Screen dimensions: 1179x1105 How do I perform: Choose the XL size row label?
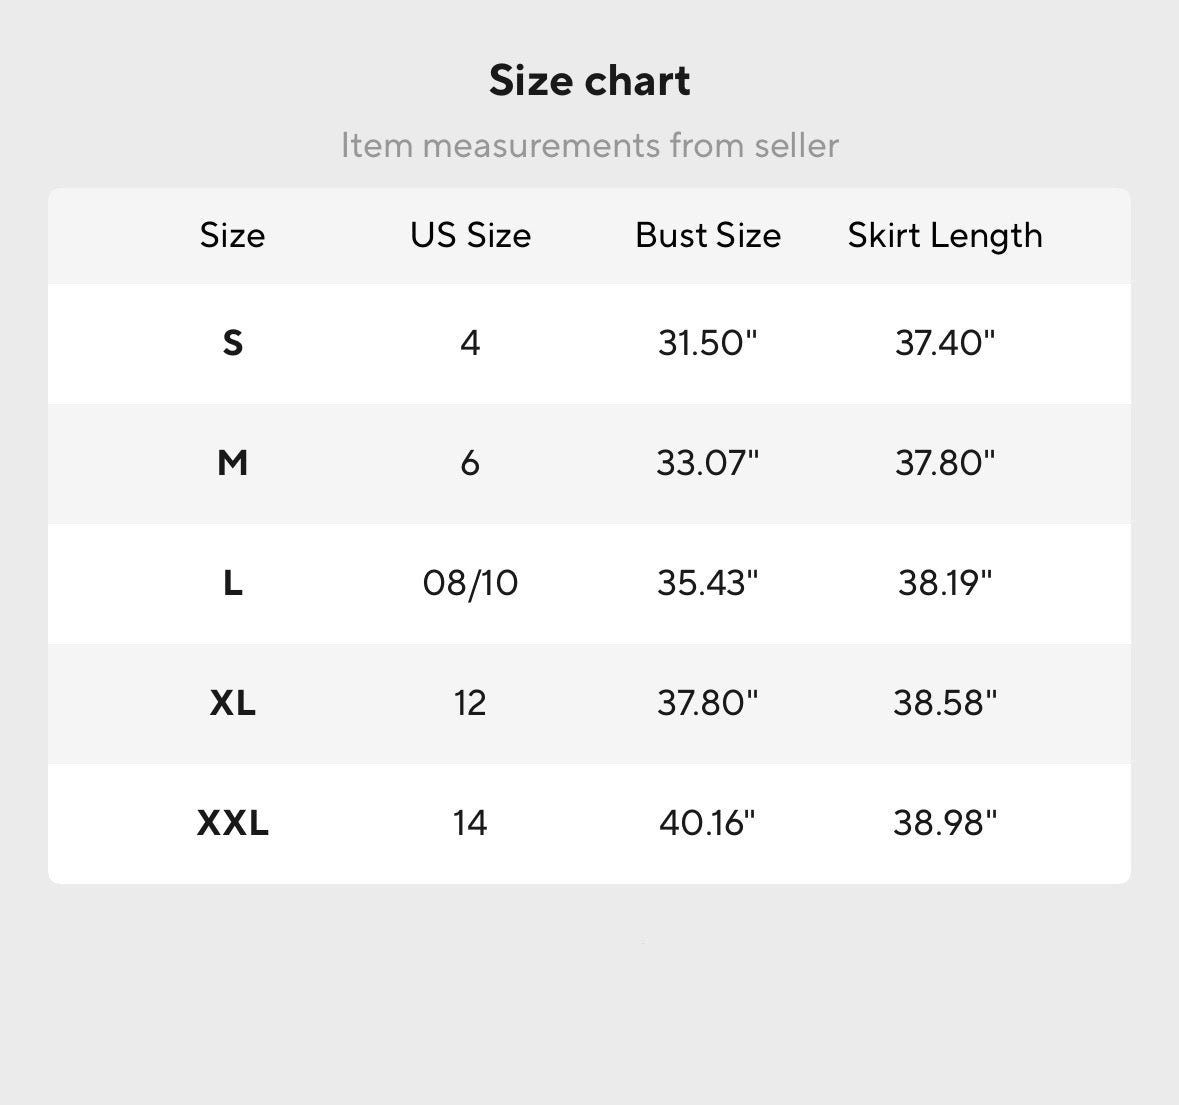point(232,703)
